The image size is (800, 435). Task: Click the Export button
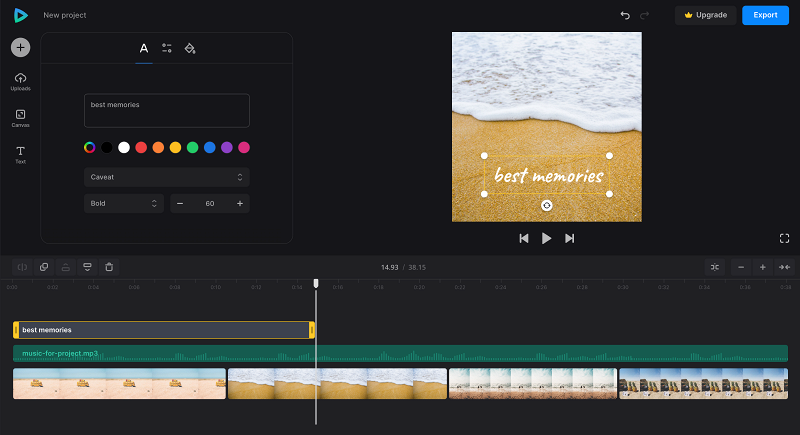coord(765,15)
